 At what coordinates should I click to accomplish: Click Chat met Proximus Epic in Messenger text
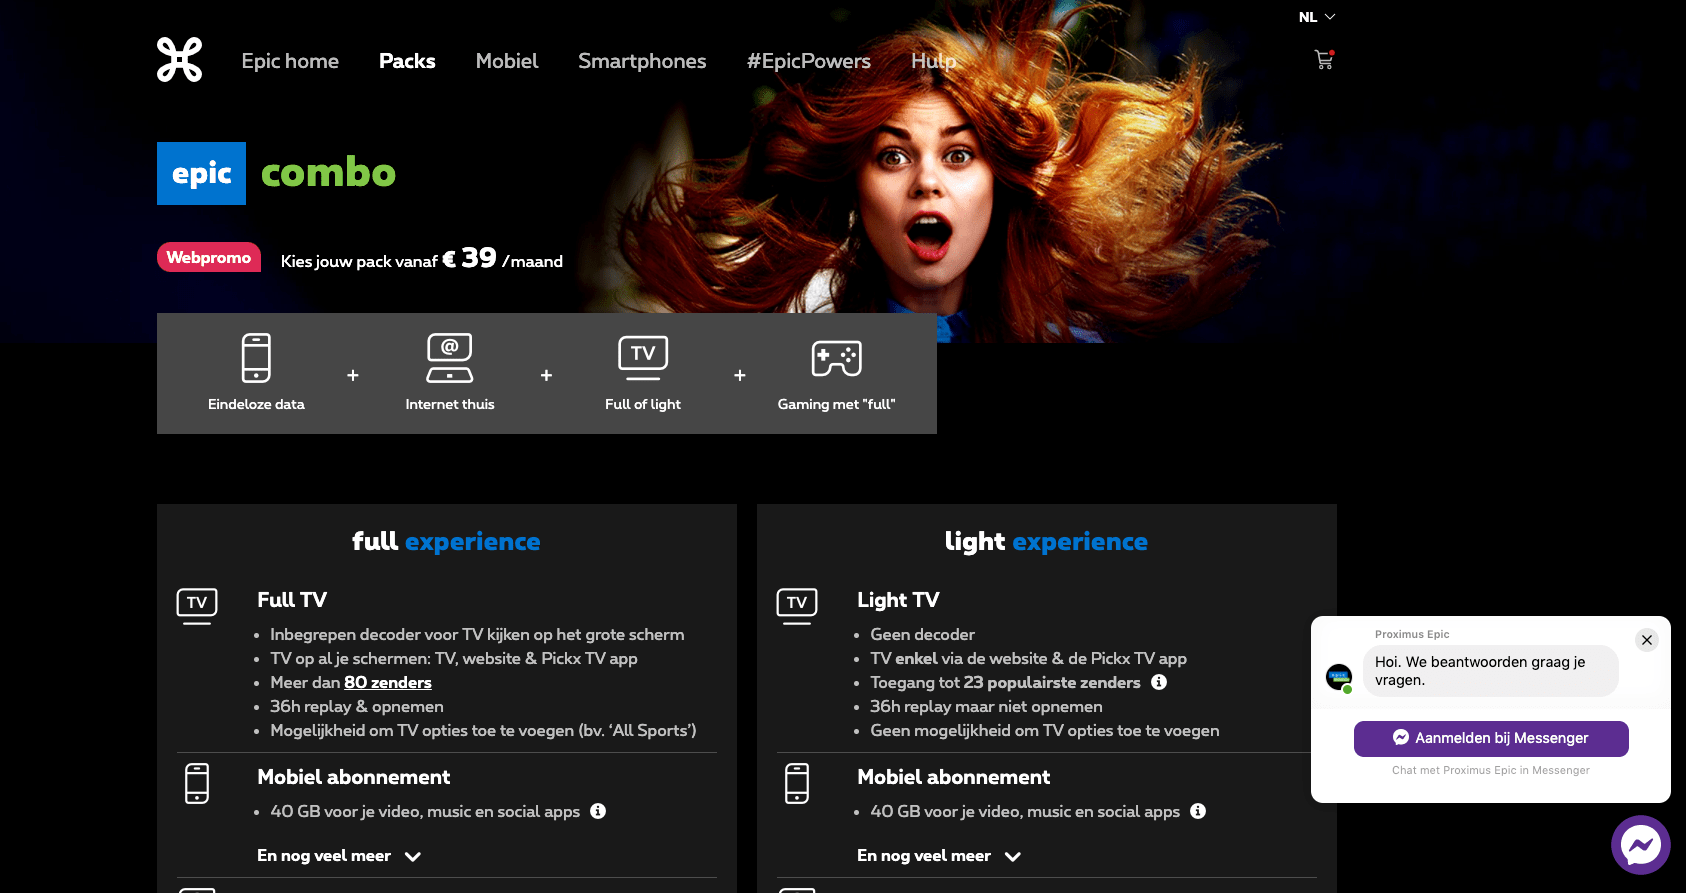point(1490,770)
